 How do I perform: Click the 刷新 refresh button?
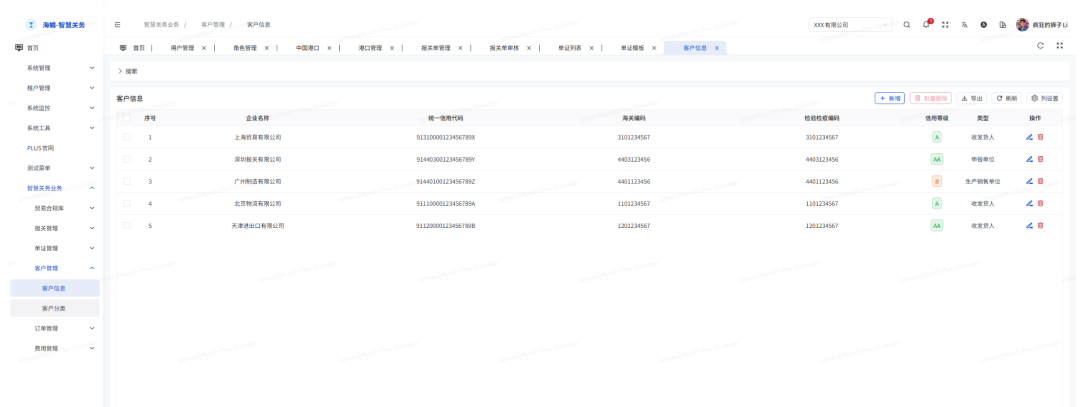coord(1007,98)
